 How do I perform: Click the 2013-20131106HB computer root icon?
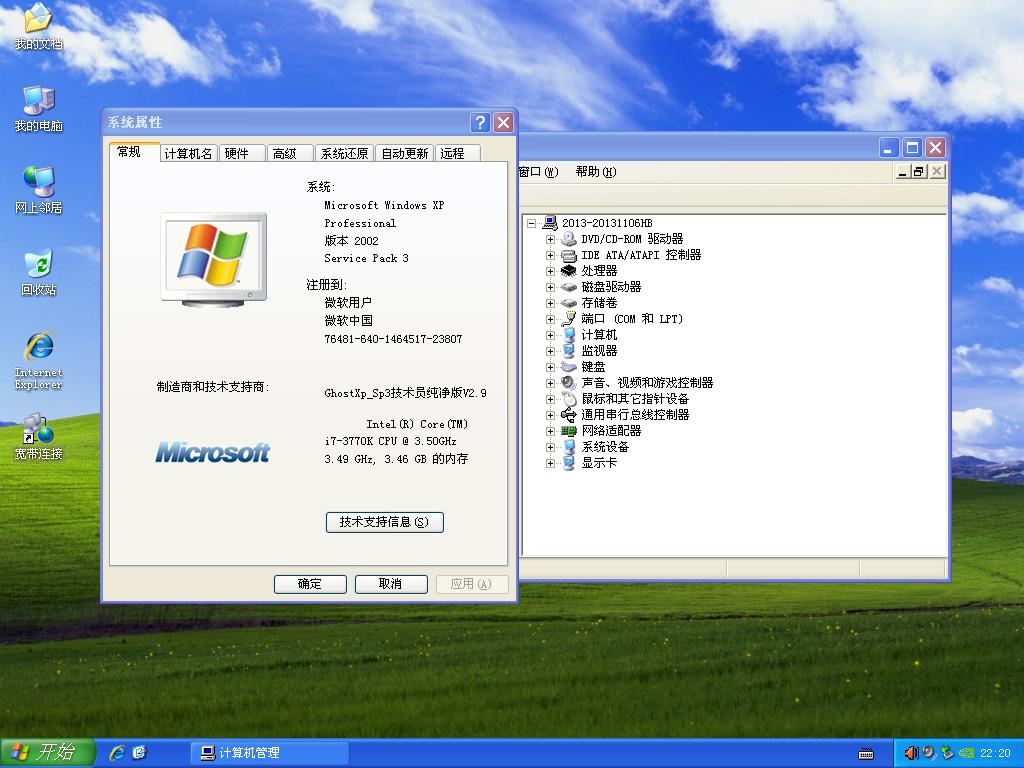pyautogui.click(x=550, y=223)
